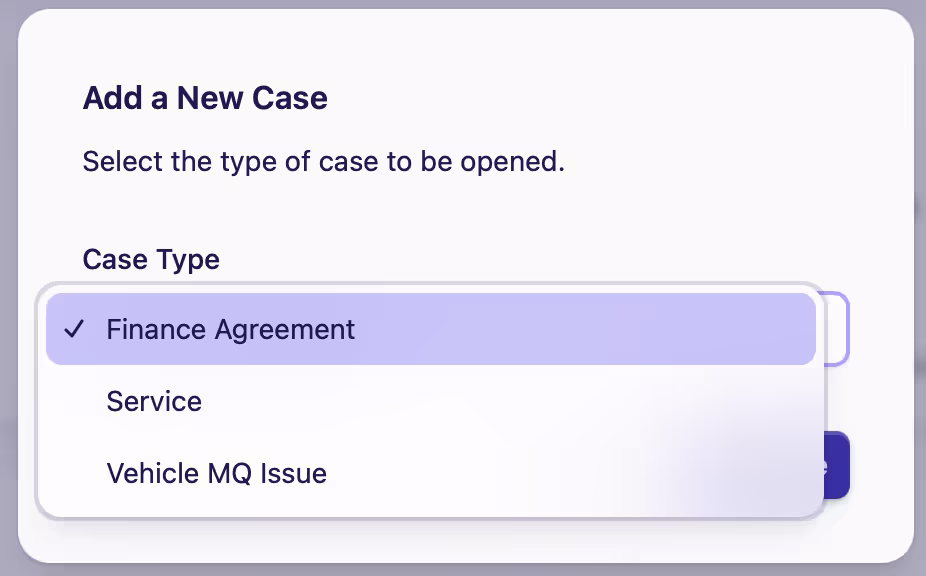Click the Case Type label
The height and width of the screenshot is (576, 926).
coord(150,259)
